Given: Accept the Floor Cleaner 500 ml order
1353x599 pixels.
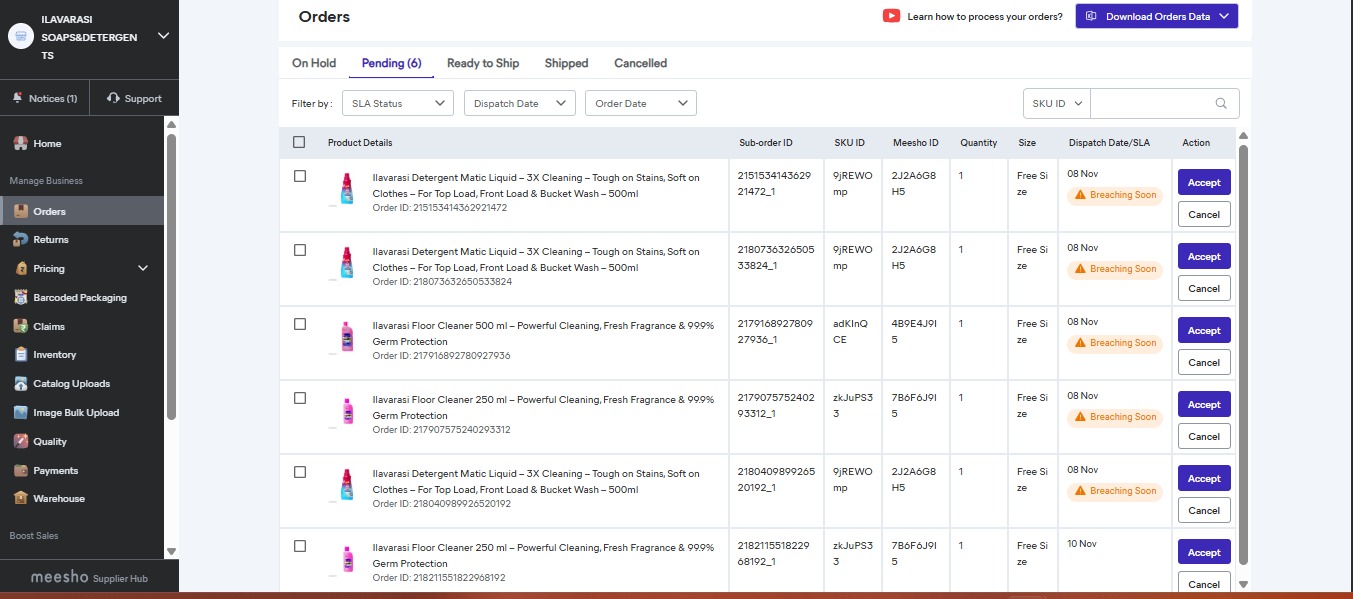Looking at the screenshot, I should pos(1203,330).
